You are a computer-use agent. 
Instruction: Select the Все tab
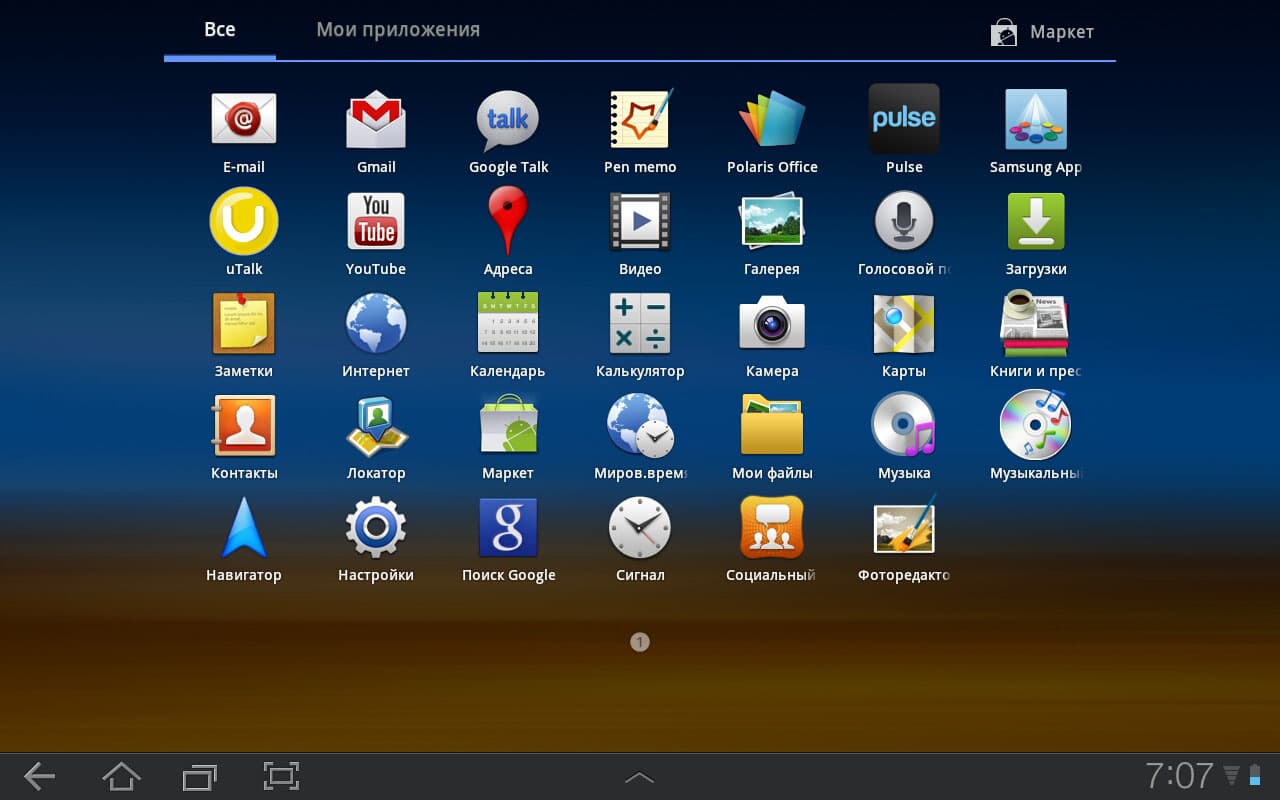(x=220, y=30)
